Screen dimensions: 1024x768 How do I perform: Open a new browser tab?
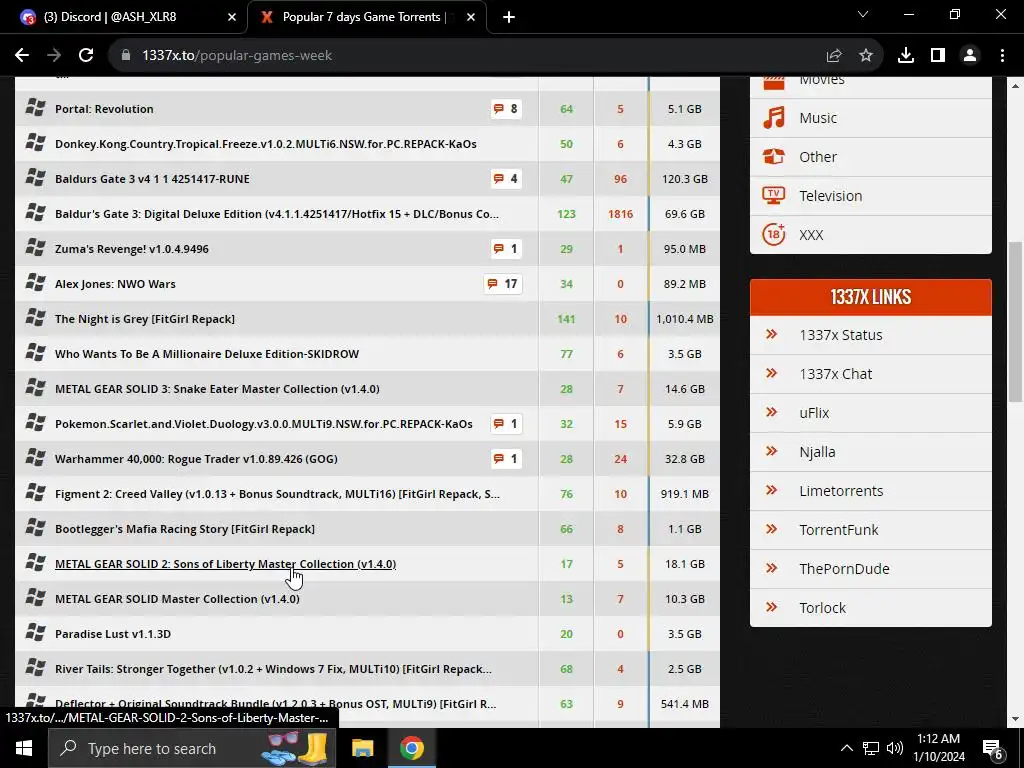pyautogui.click(x=509, y=17)
